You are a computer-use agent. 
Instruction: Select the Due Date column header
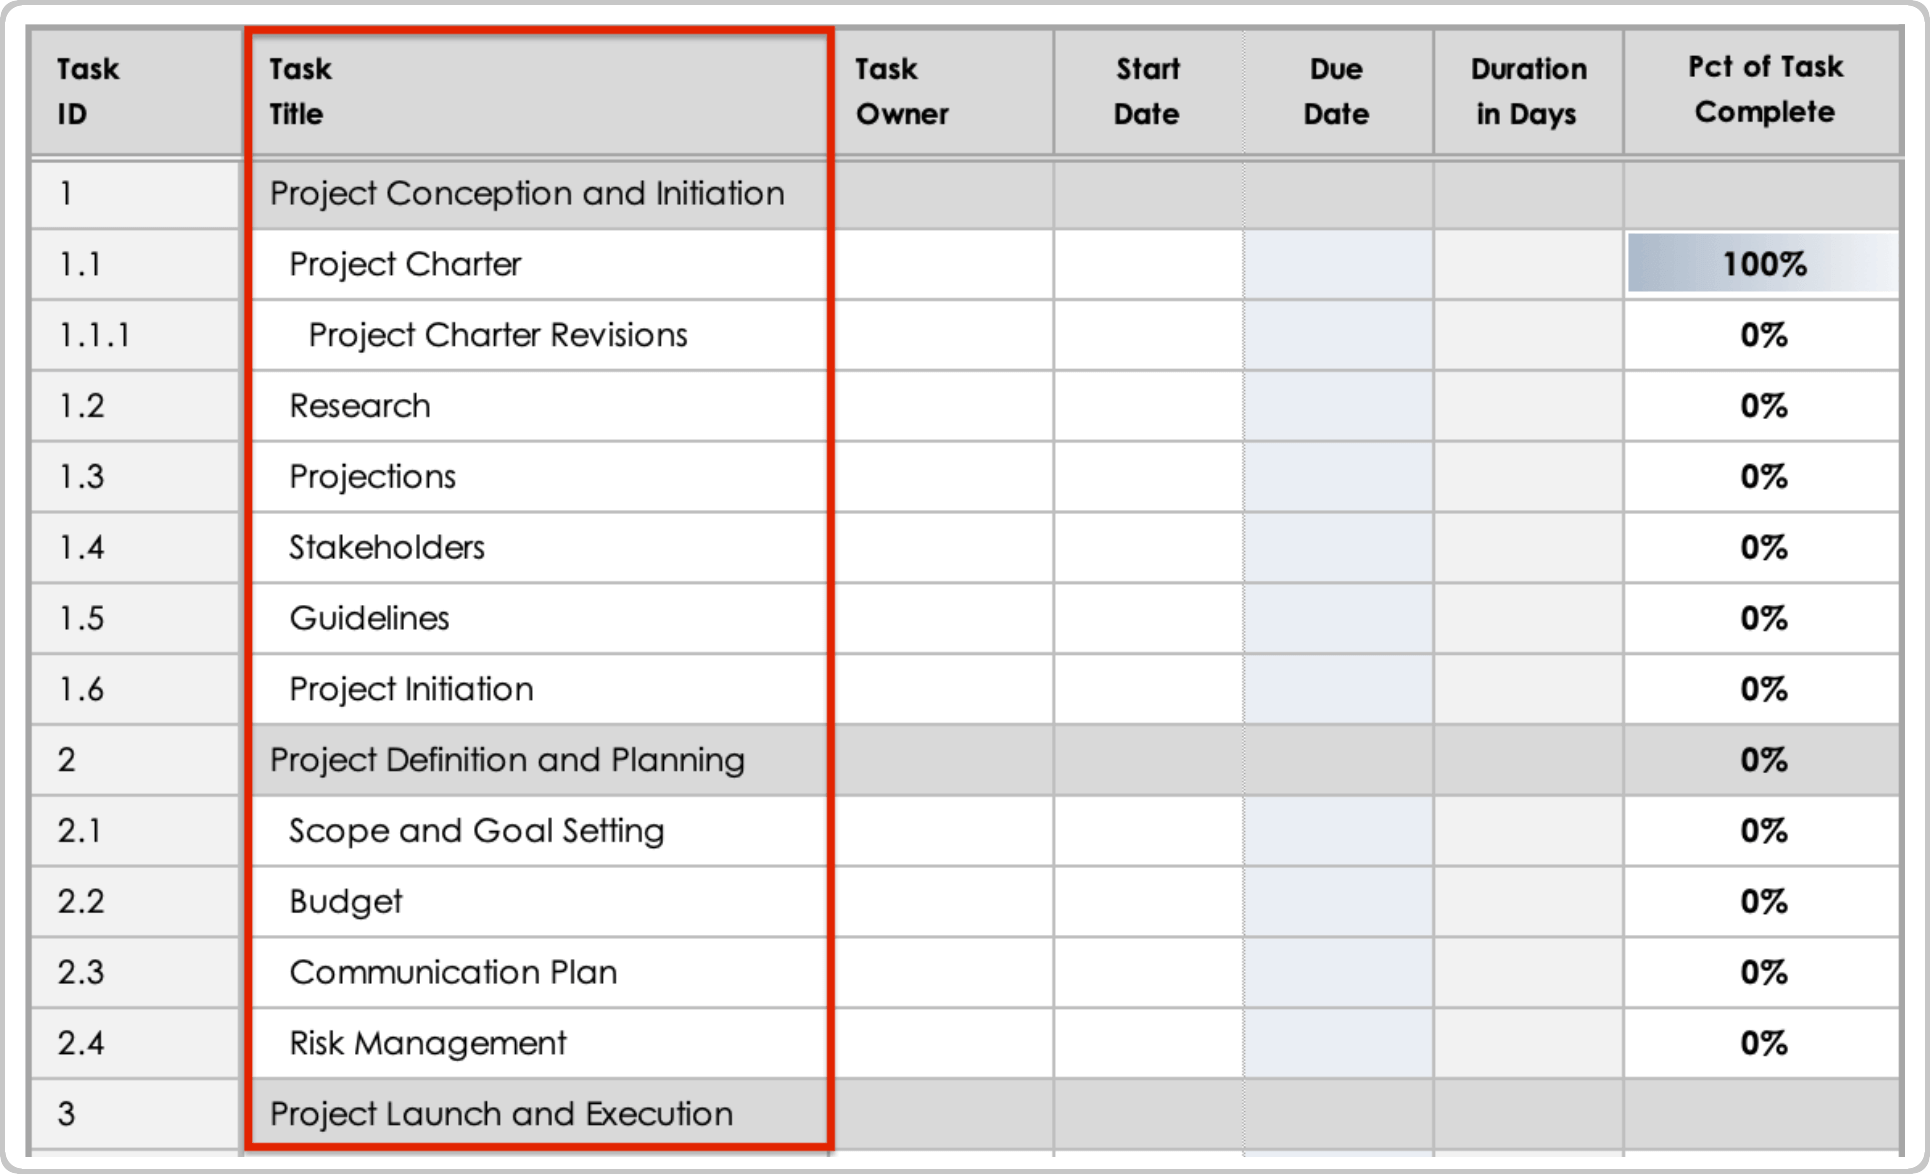(x=1336, y=91)
